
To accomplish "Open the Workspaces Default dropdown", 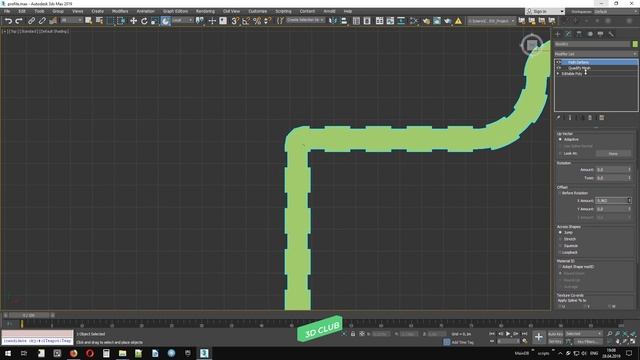I will 616,11.
